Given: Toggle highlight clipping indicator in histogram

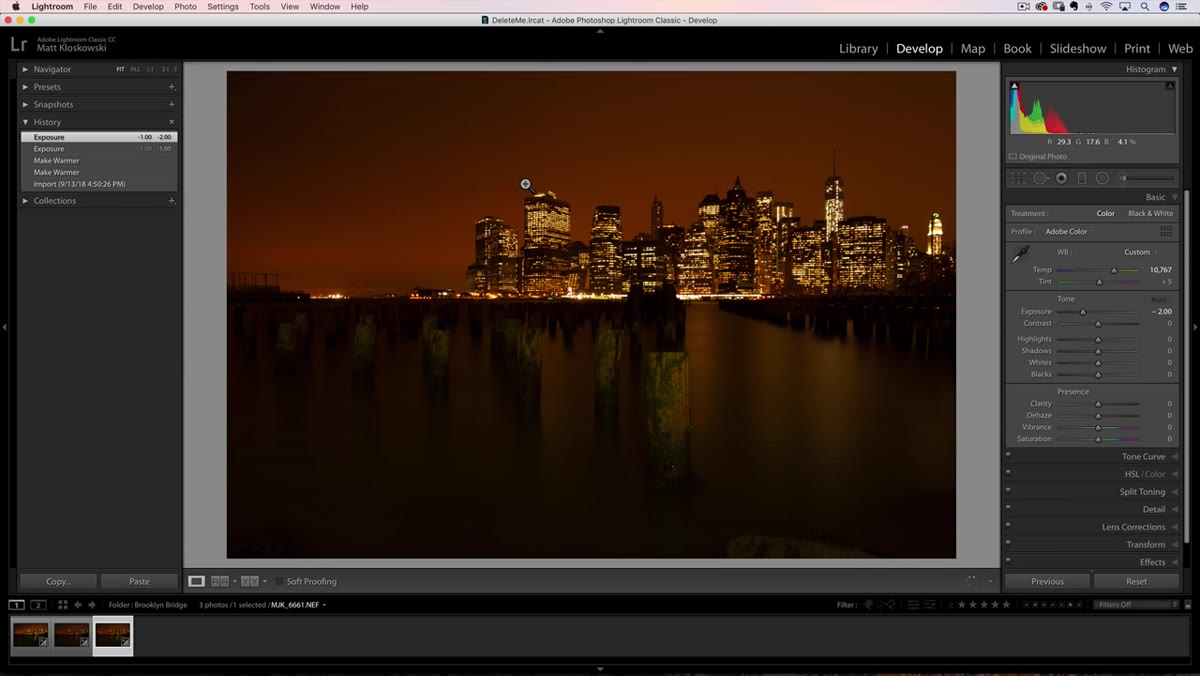Looking at the screenshot, I should (x=1170, y=86).
